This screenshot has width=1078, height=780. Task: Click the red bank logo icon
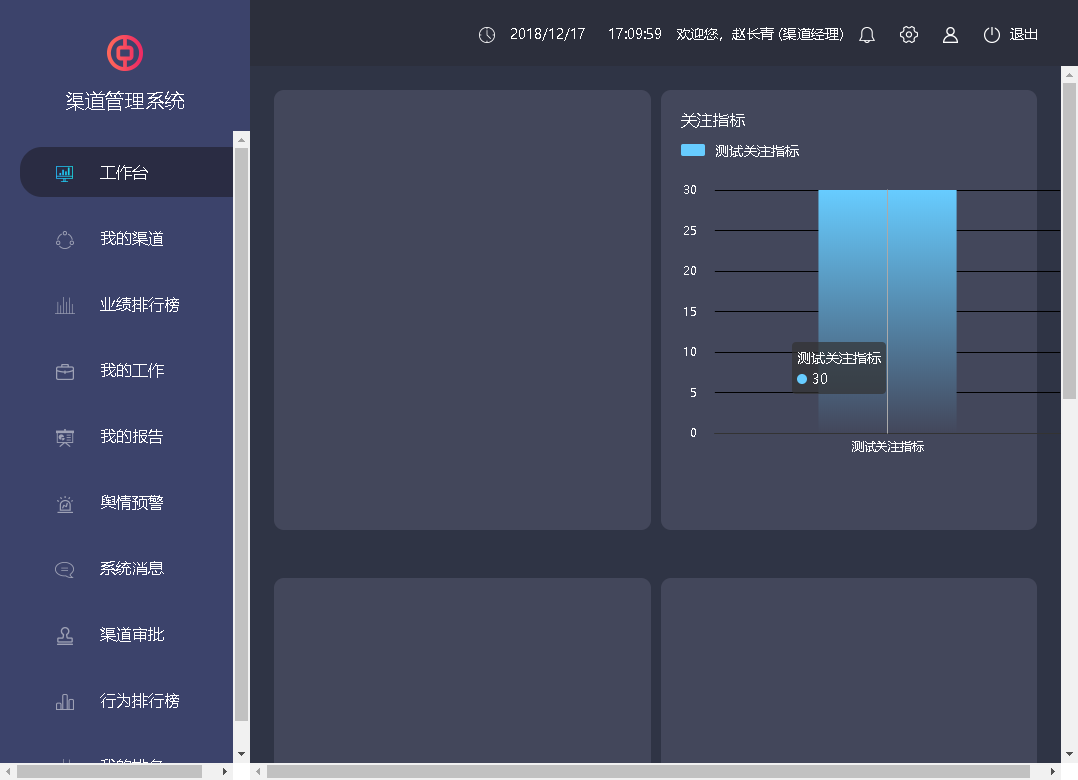124,53
